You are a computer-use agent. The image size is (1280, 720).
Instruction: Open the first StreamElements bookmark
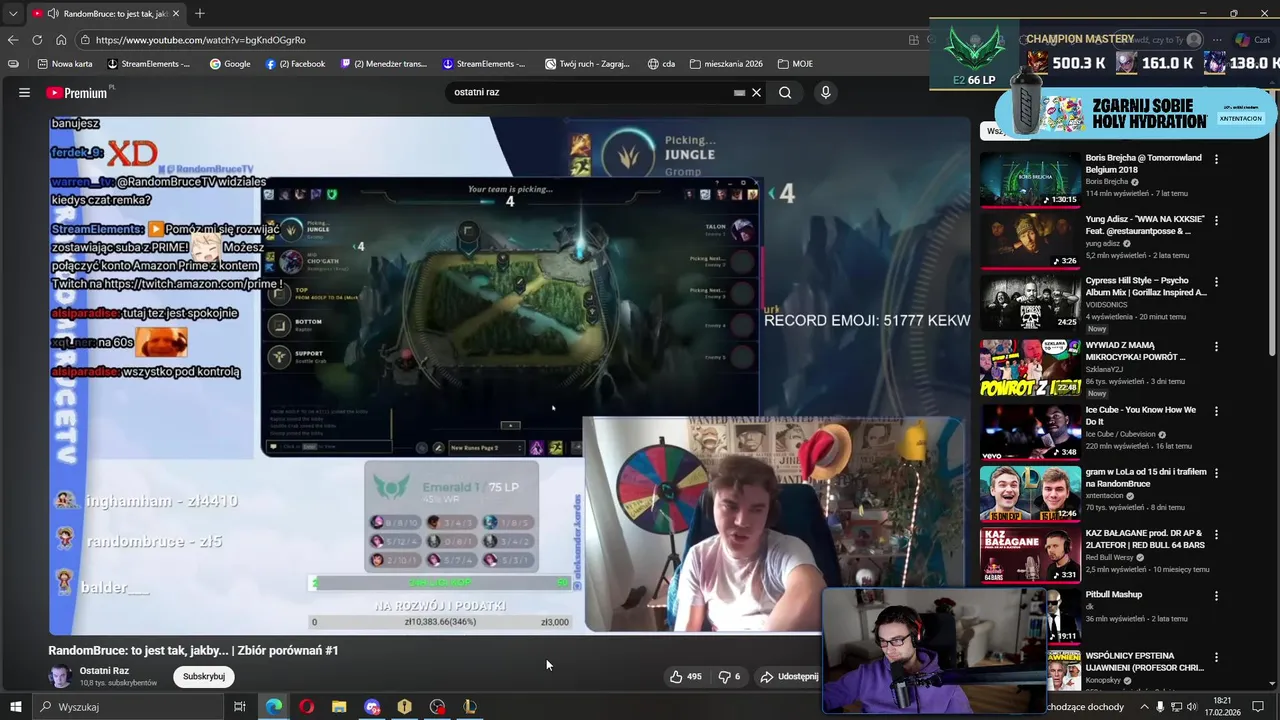click(x=148, y=64)
